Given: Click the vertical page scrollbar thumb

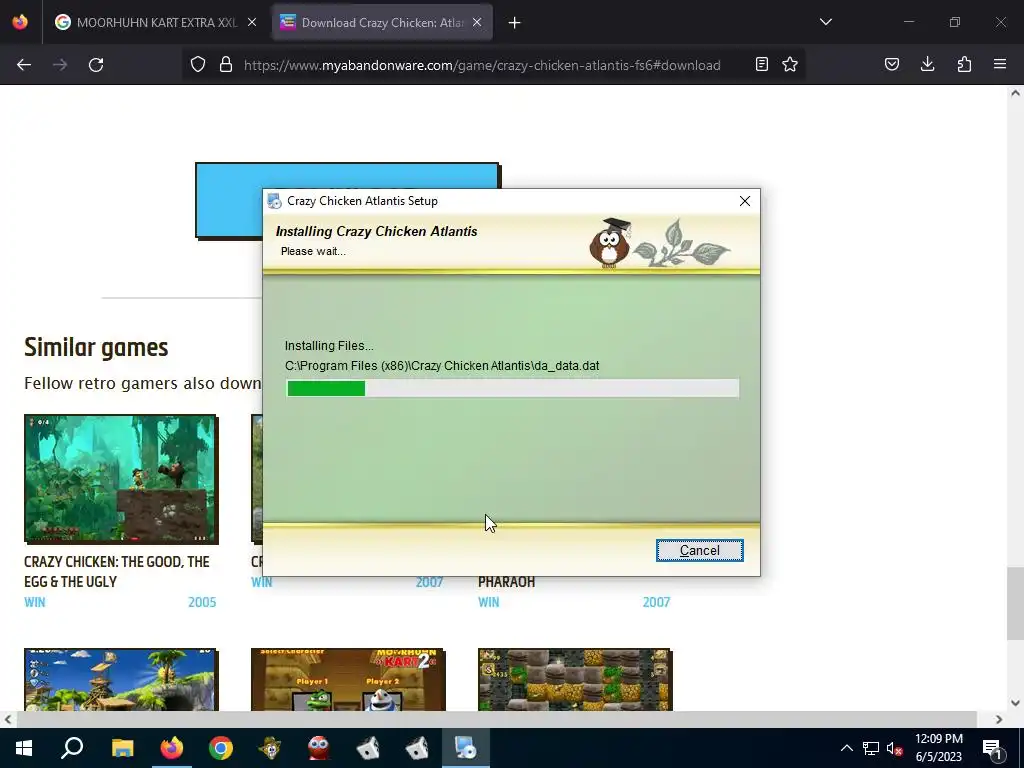Looking at the screenshot, I should (1015, 604).
